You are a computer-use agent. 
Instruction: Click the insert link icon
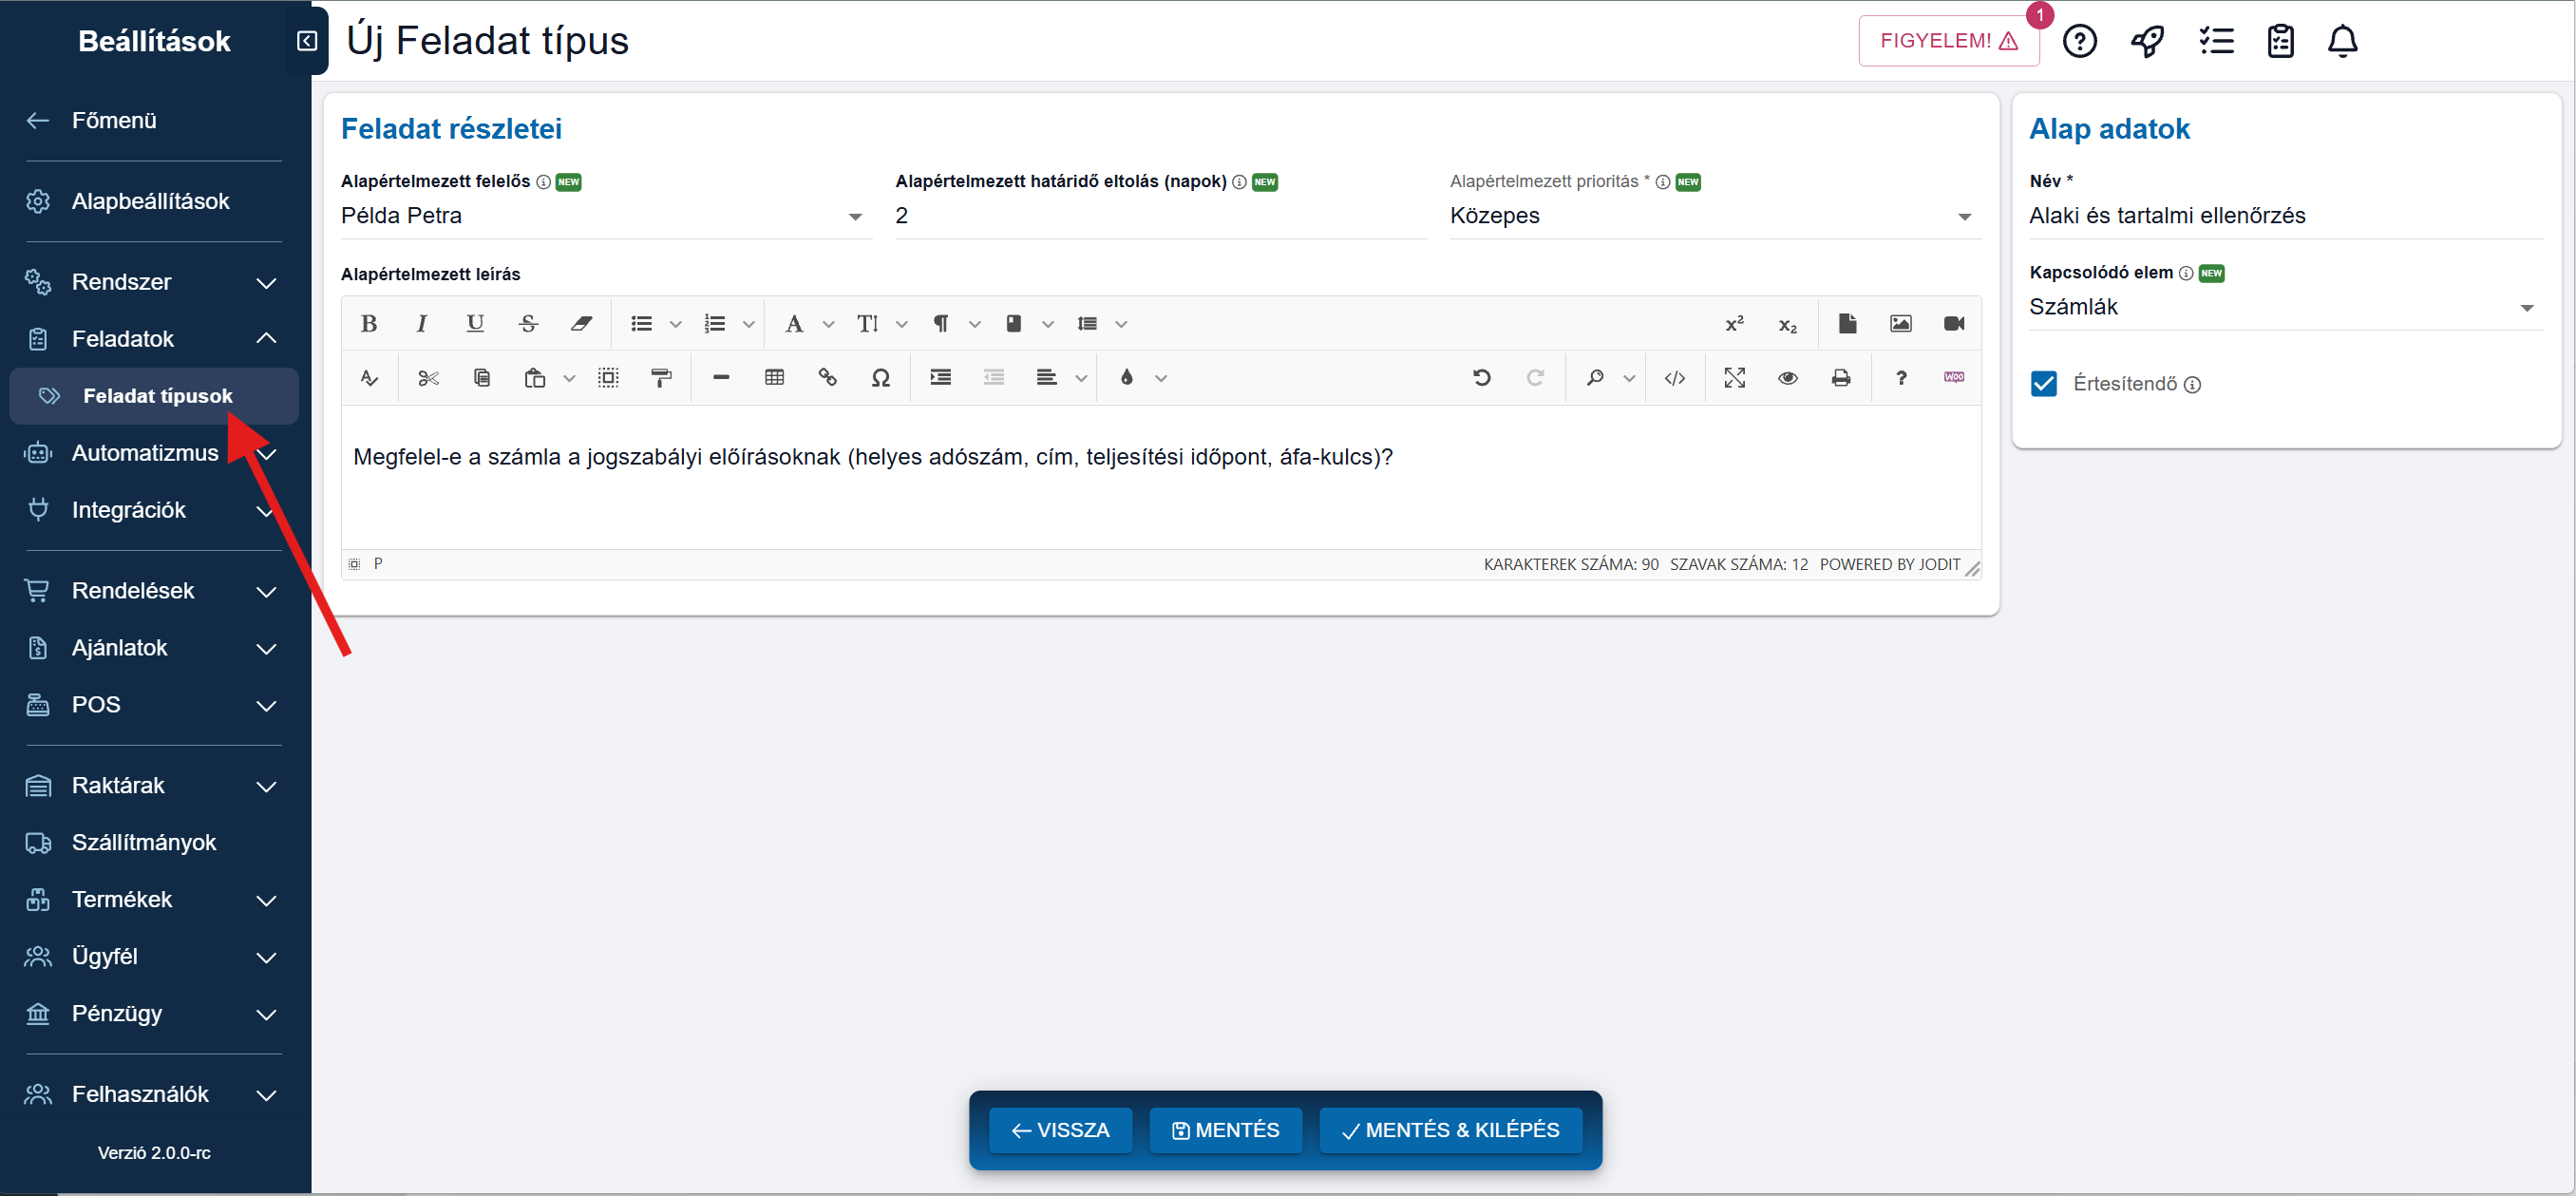(827, 377)
